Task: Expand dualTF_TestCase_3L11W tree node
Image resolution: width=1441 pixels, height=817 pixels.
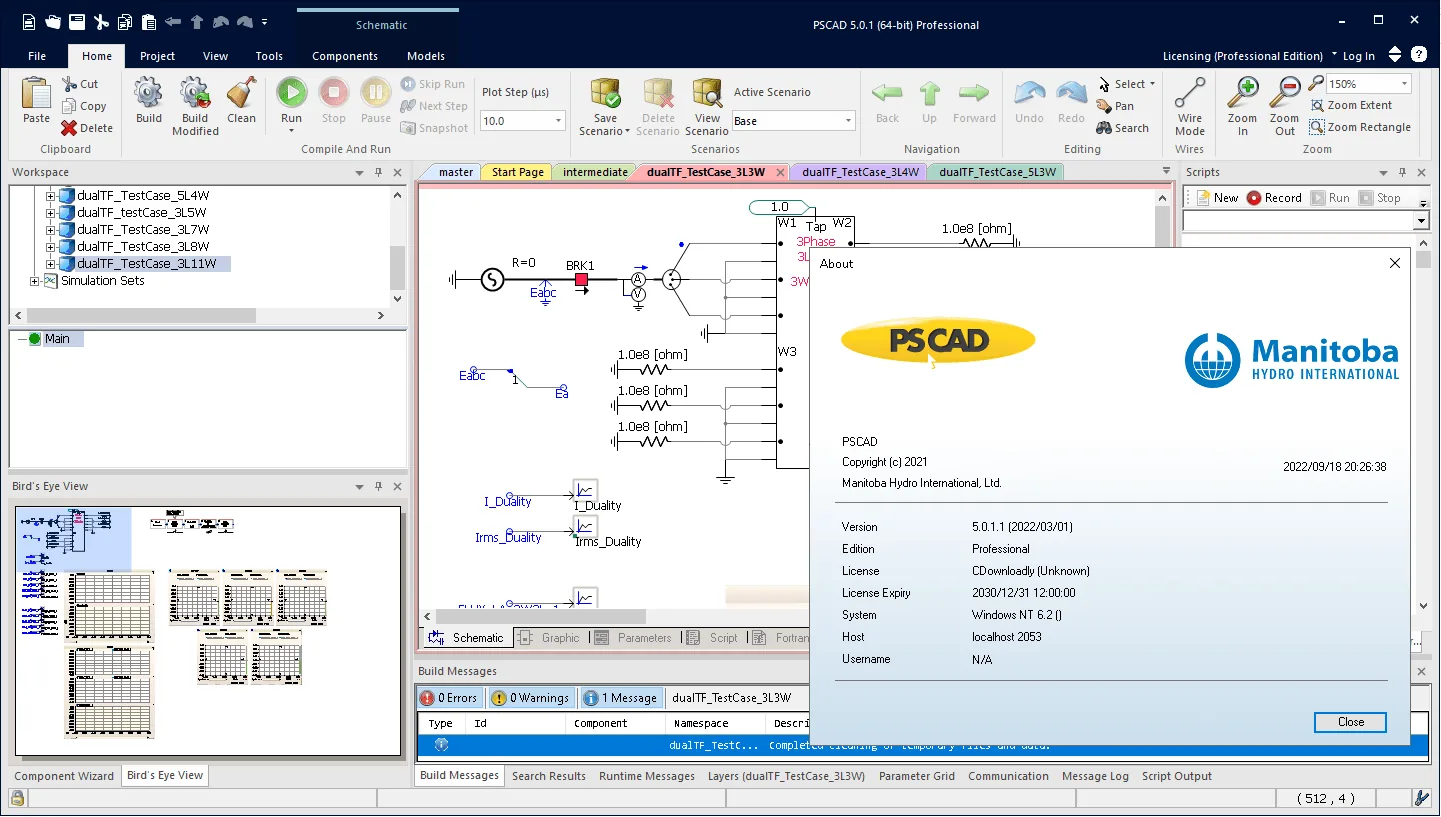Action: click(50, 263)
